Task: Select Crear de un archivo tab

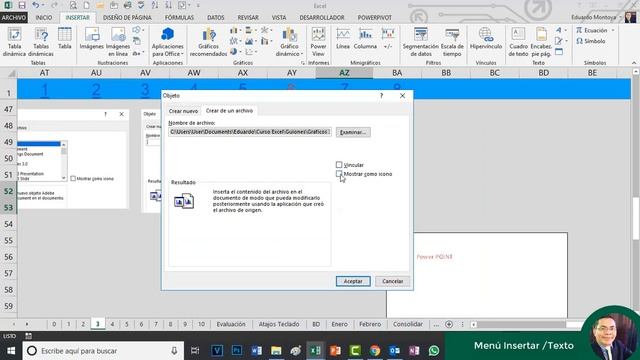Action: tap(229, 111)
